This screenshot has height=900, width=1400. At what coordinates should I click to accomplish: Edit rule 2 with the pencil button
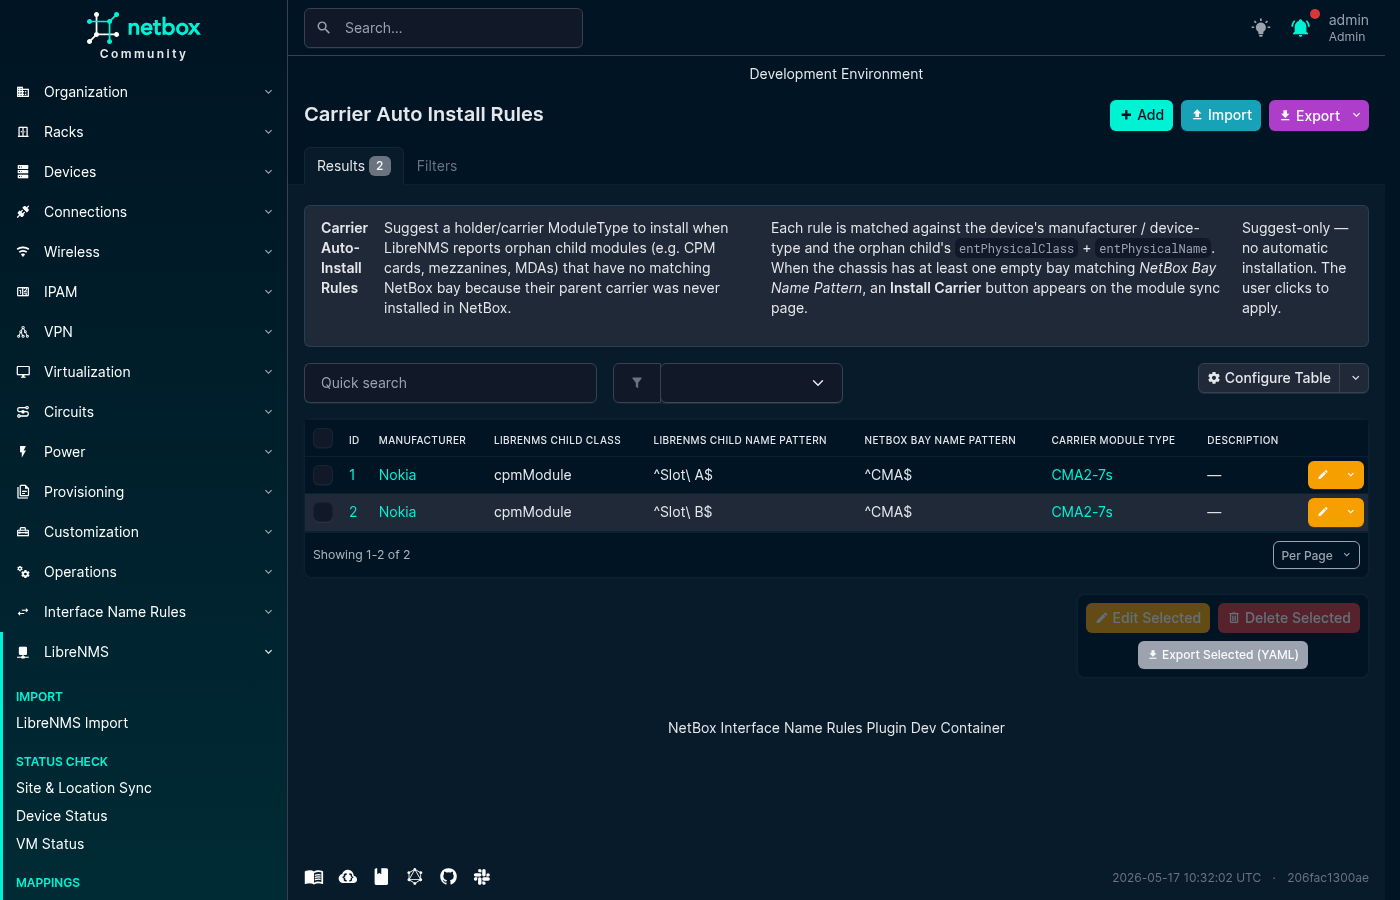1323,512
